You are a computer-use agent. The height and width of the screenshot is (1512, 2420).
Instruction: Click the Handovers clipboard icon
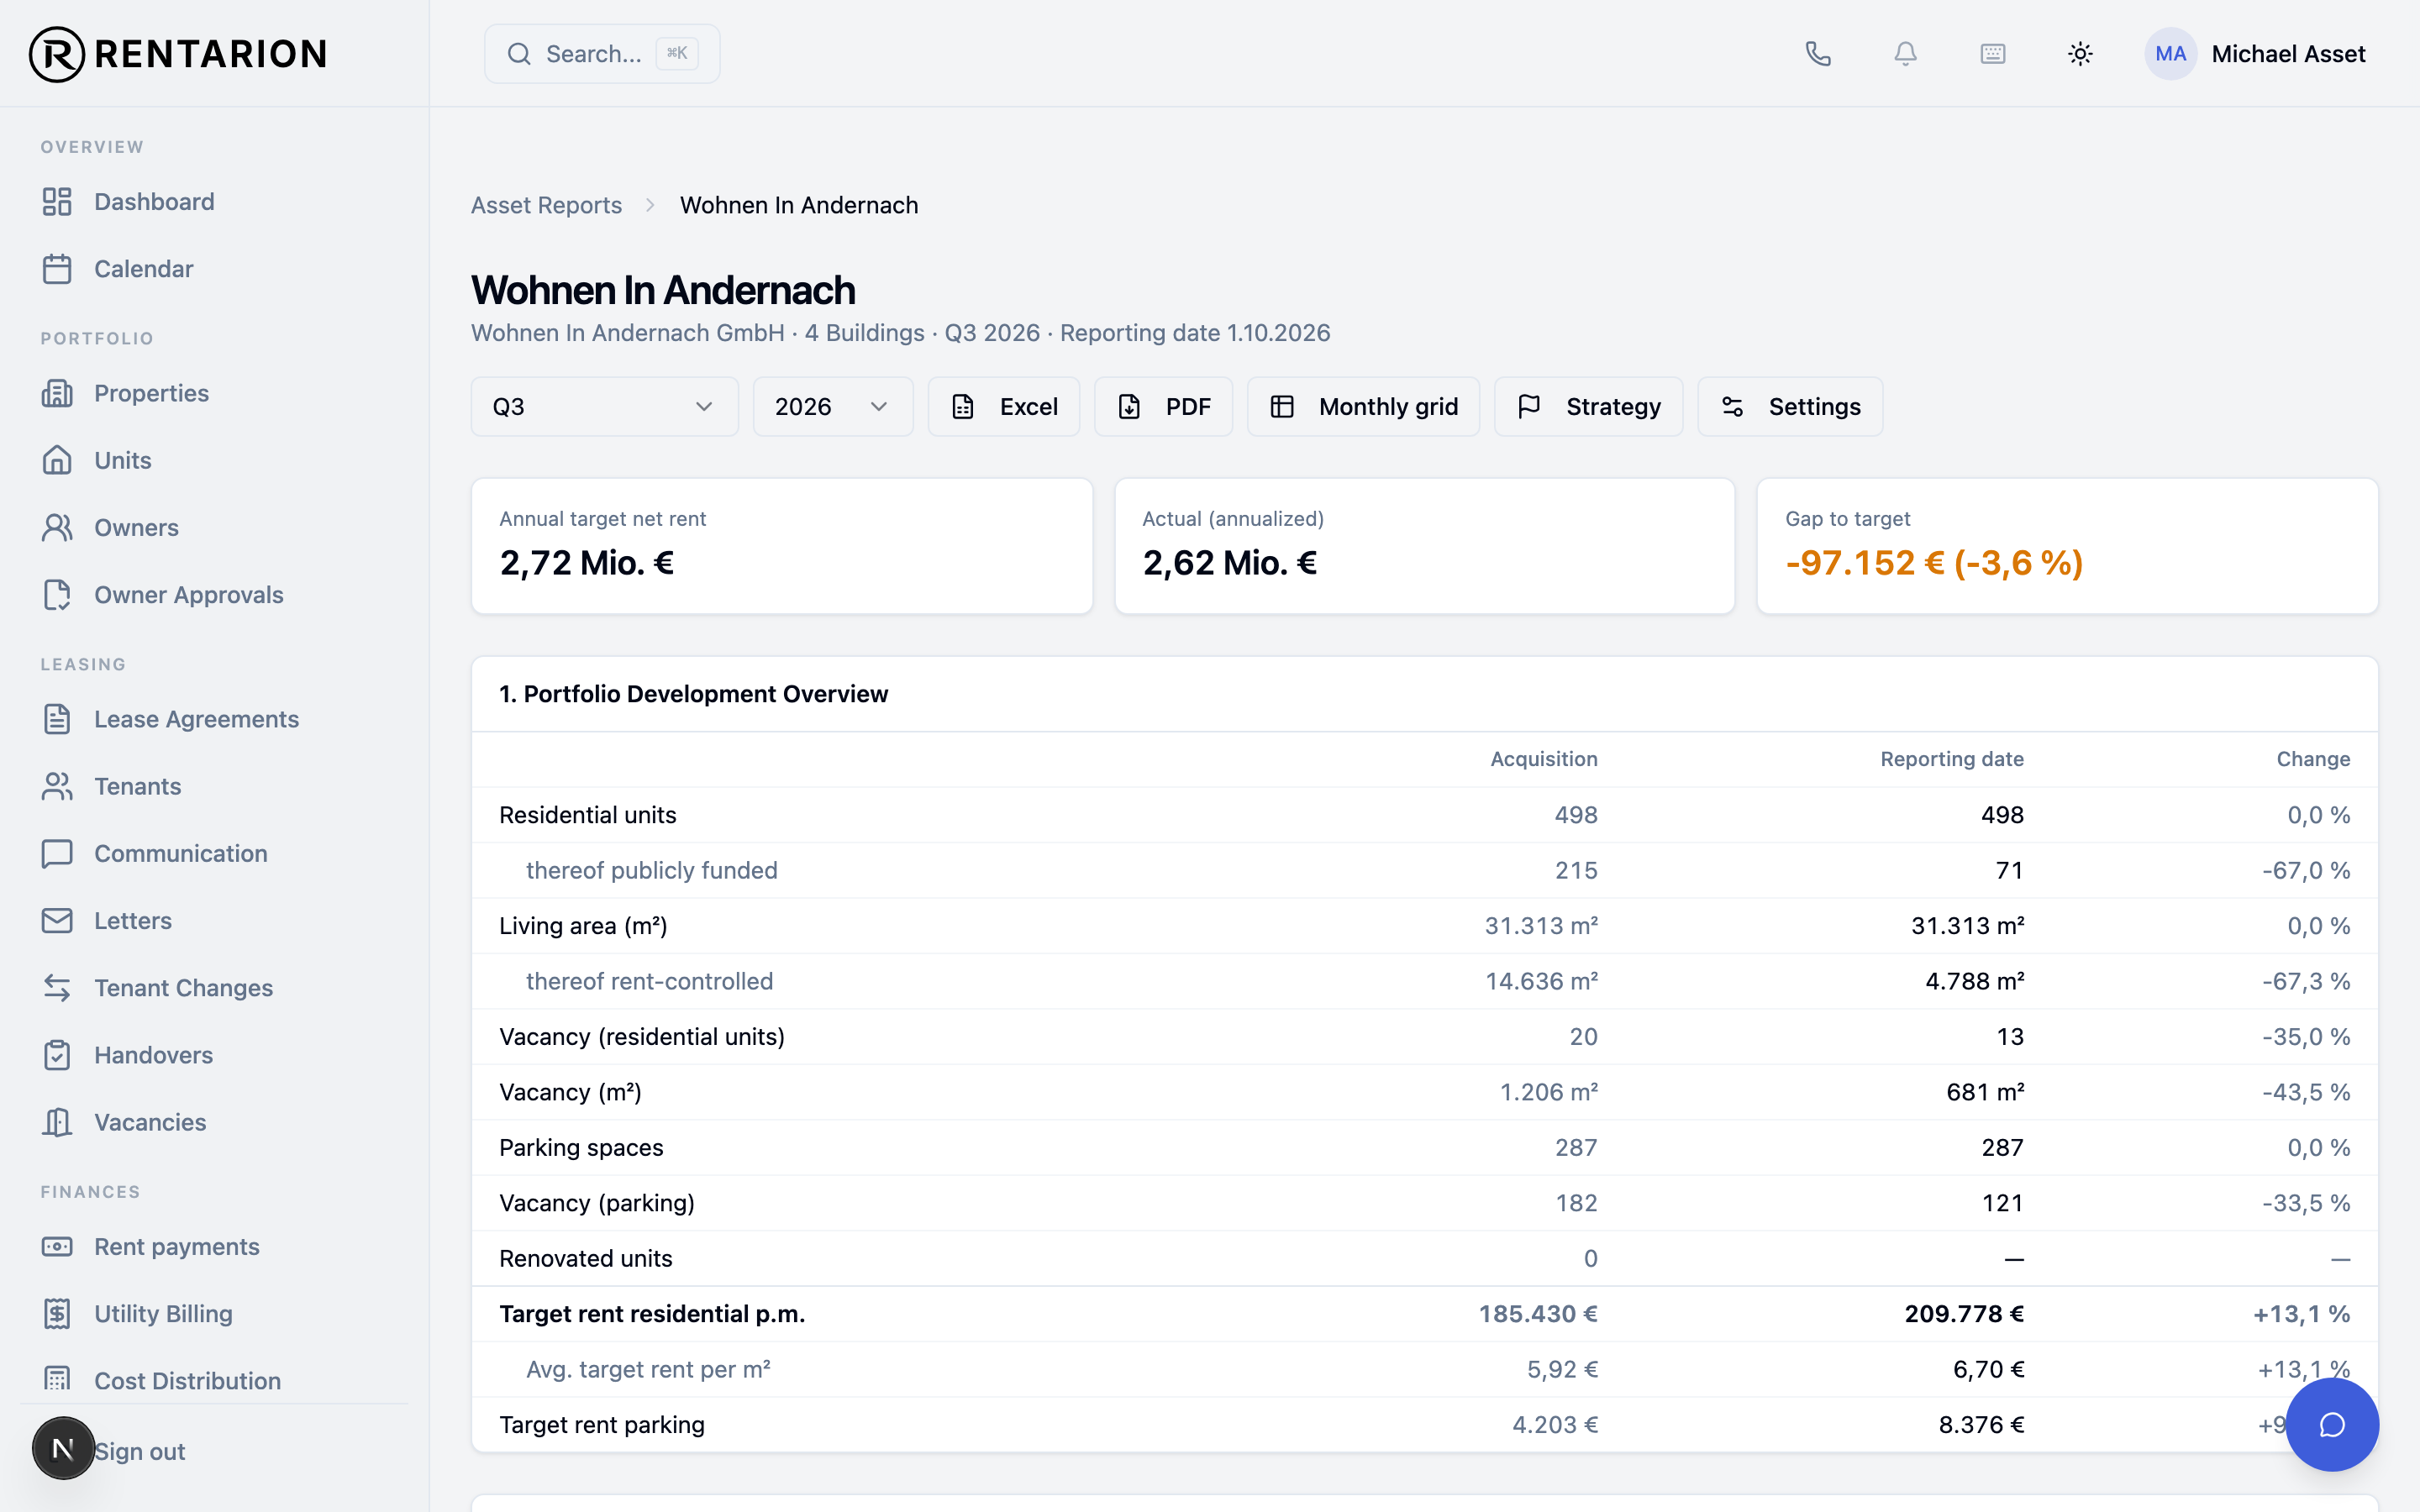(57, 1055)
